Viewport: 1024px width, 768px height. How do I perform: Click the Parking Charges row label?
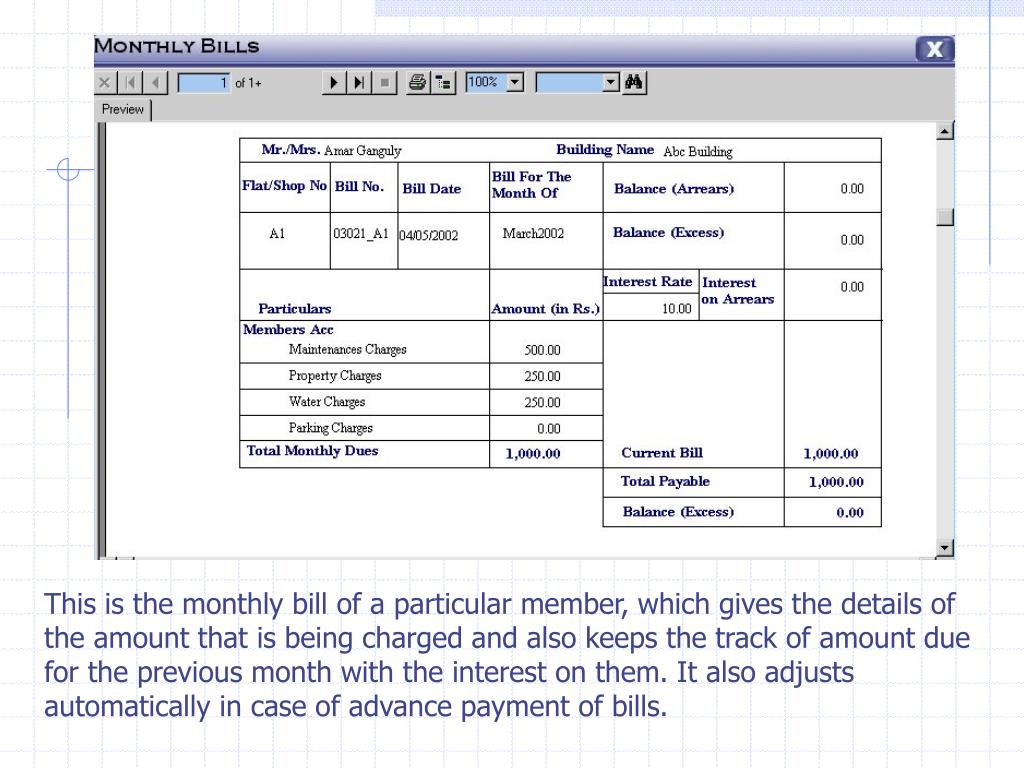click(330, 428)
